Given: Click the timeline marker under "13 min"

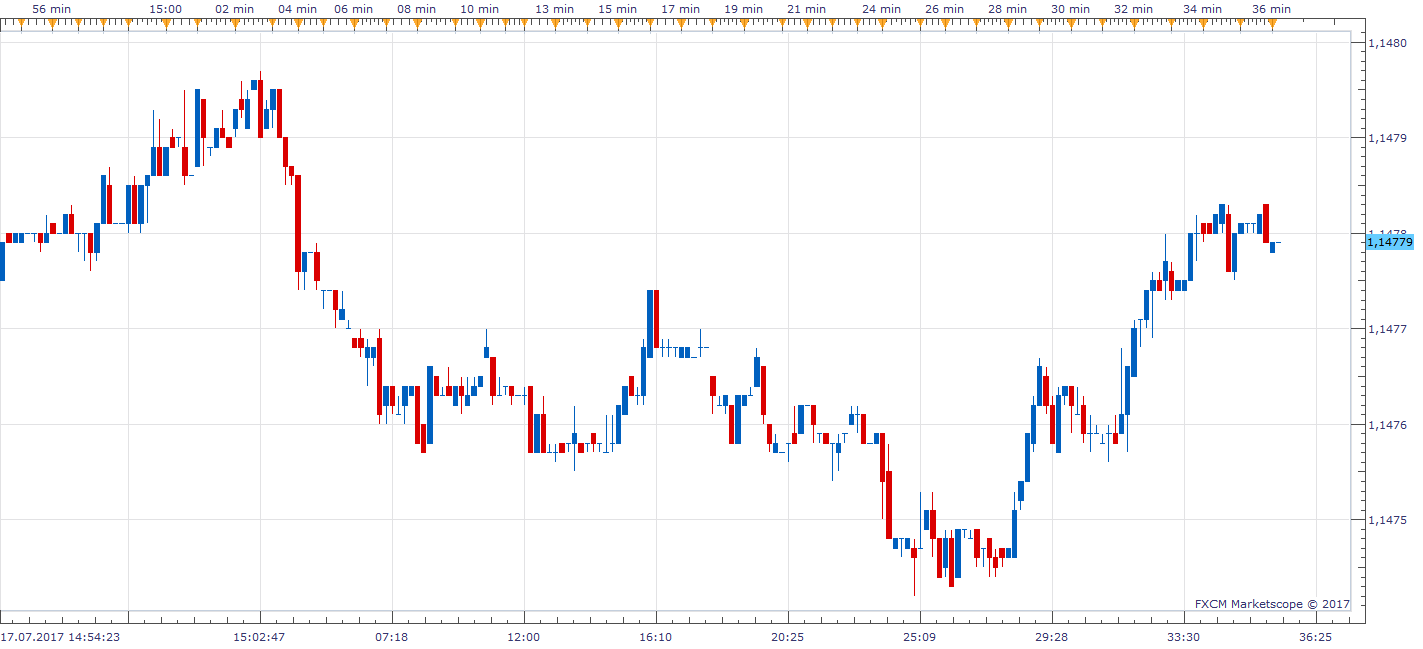Looking at the screenshot, I should (x=554, y=22).
